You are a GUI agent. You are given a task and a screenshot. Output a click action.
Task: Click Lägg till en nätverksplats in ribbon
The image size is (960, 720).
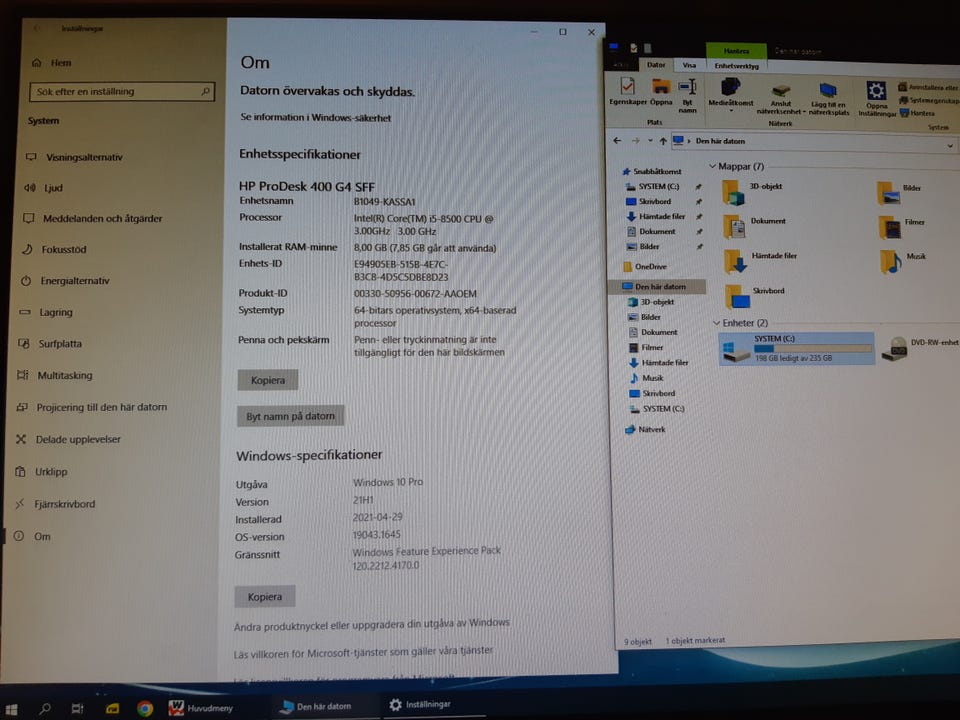[x=828, y=99]
